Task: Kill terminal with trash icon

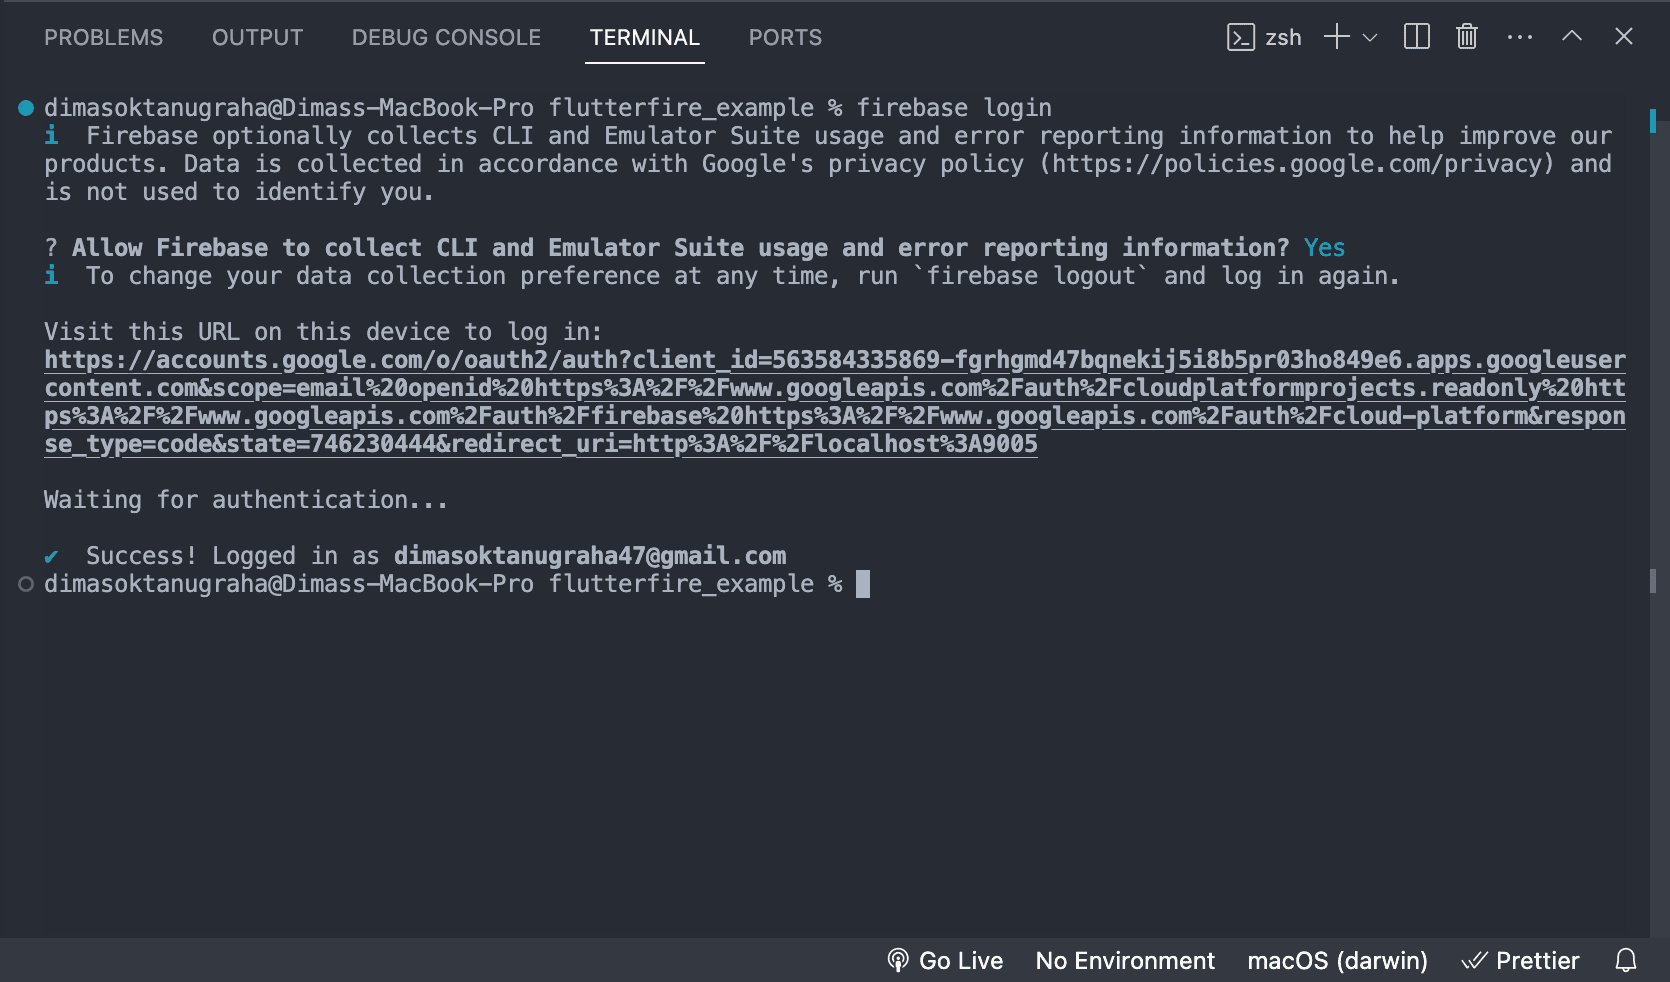Action: tap(1467, 37)
